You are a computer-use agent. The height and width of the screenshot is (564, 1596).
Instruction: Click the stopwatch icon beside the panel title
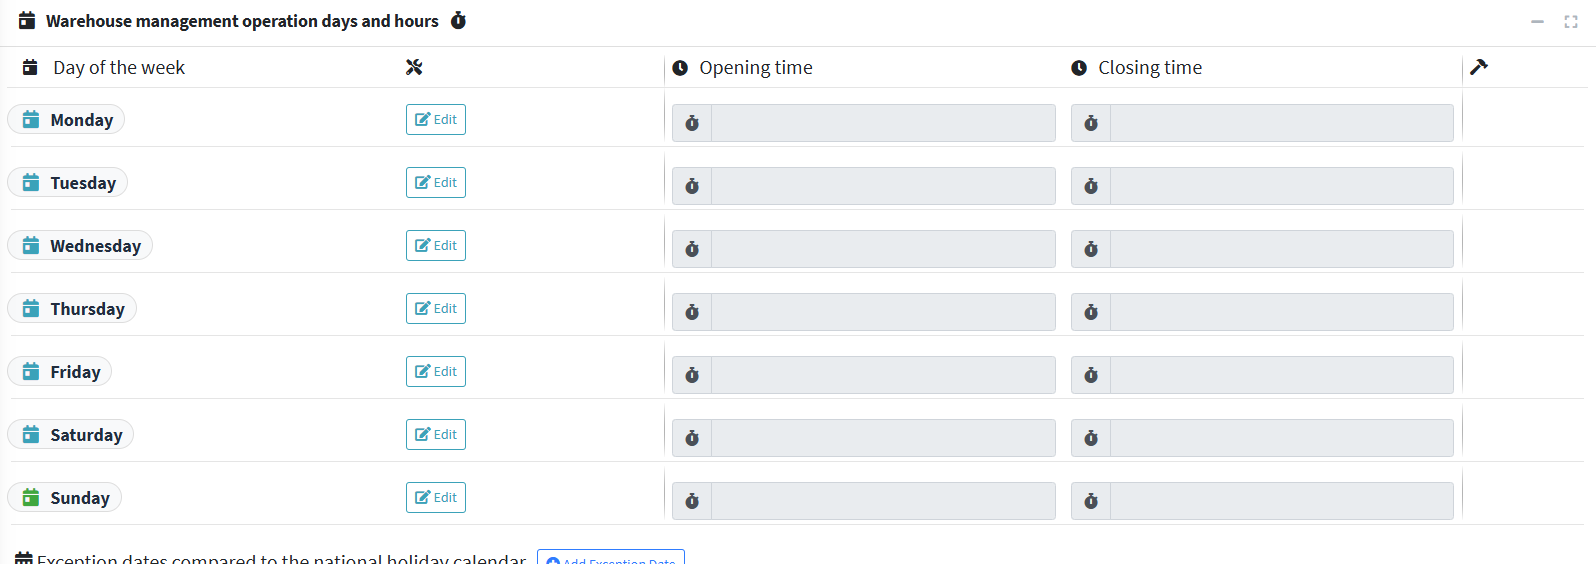458,21
